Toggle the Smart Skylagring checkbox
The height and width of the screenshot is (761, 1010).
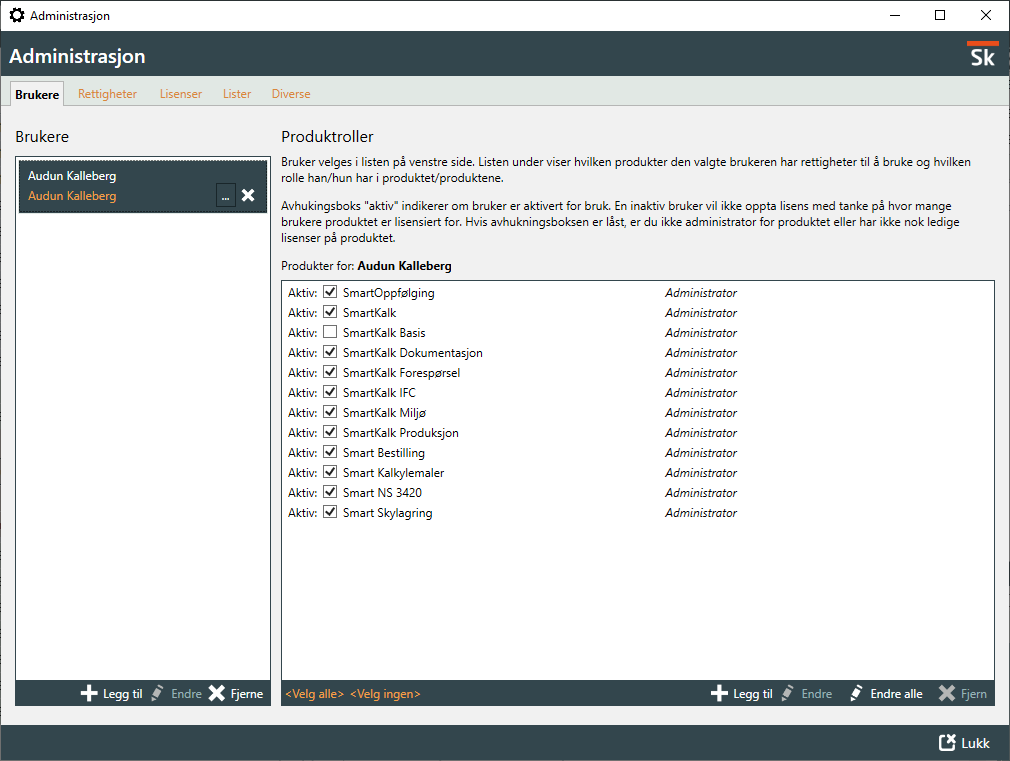point(330,513)
